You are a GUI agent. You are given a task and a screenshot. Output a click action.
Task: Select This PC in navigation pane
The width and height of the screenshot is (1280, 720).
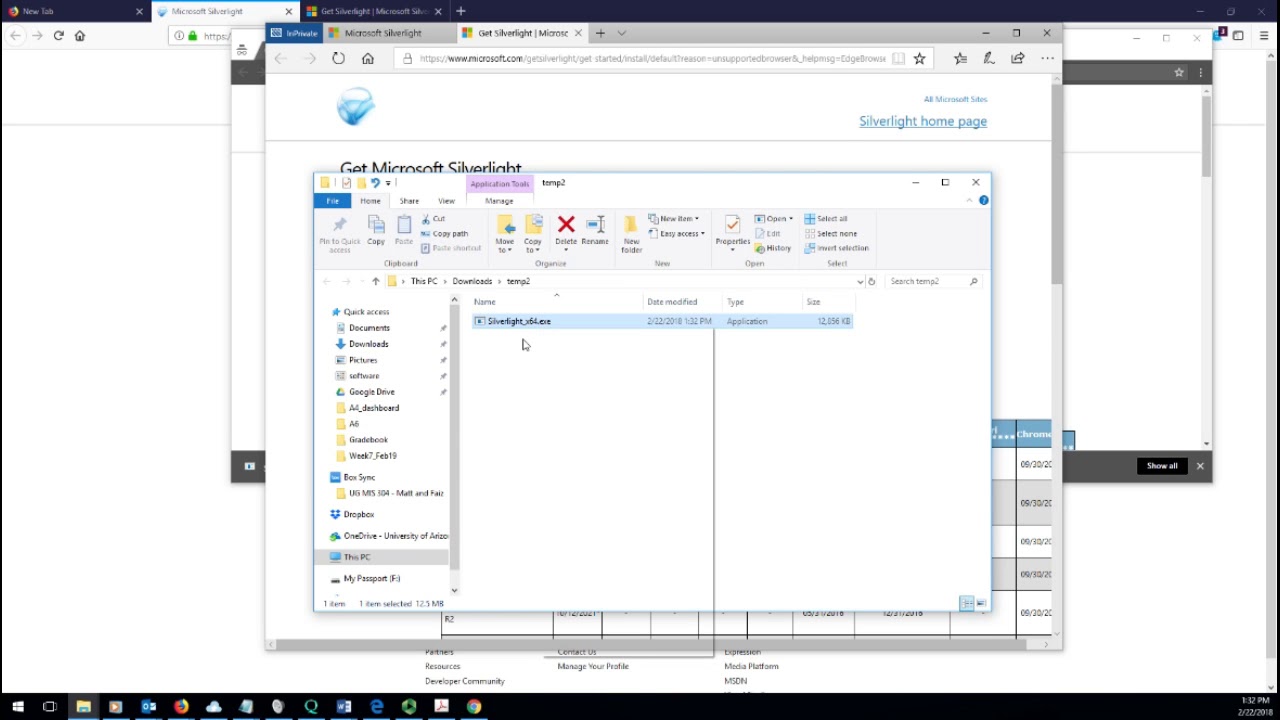357,557
